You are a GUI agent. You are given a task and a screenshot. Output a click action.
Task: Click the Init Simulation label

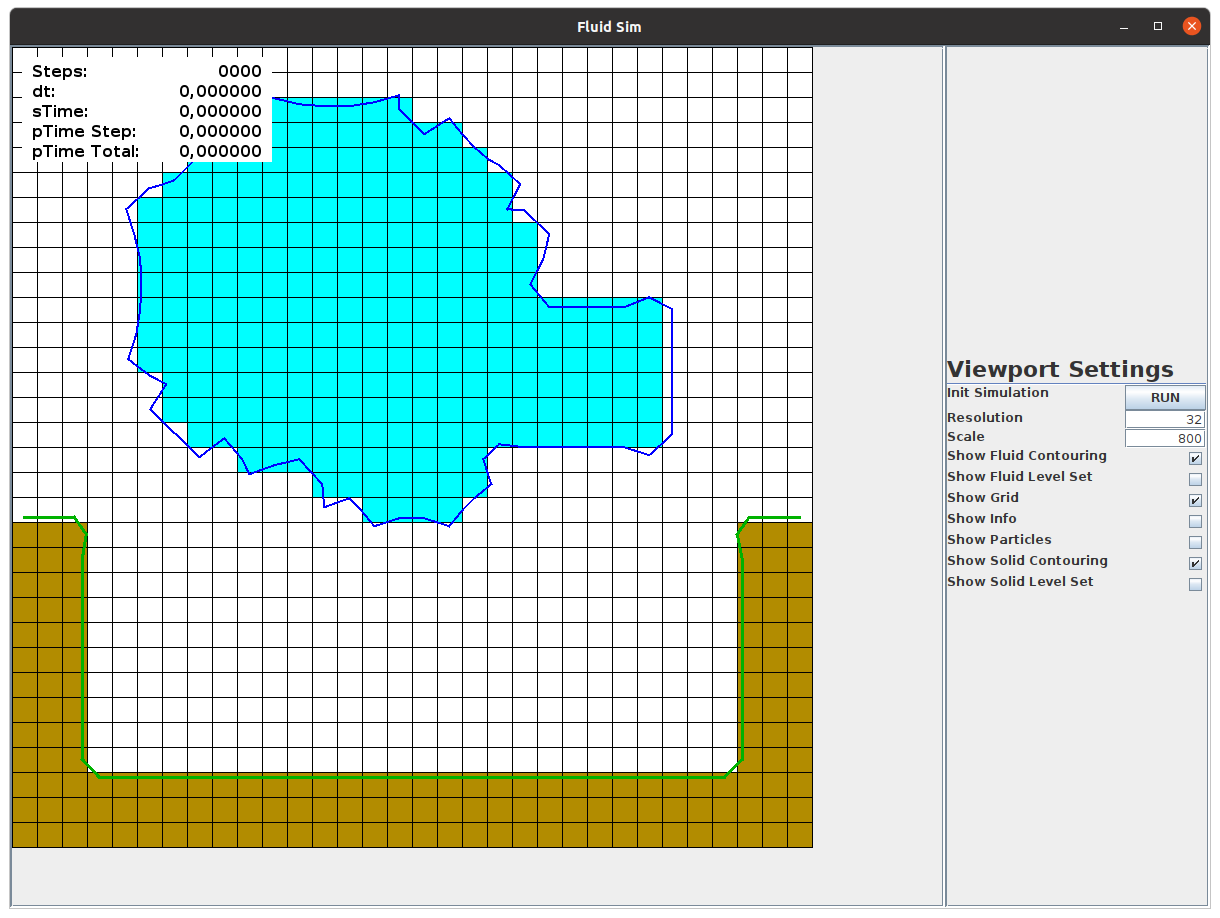coord(998,392)
